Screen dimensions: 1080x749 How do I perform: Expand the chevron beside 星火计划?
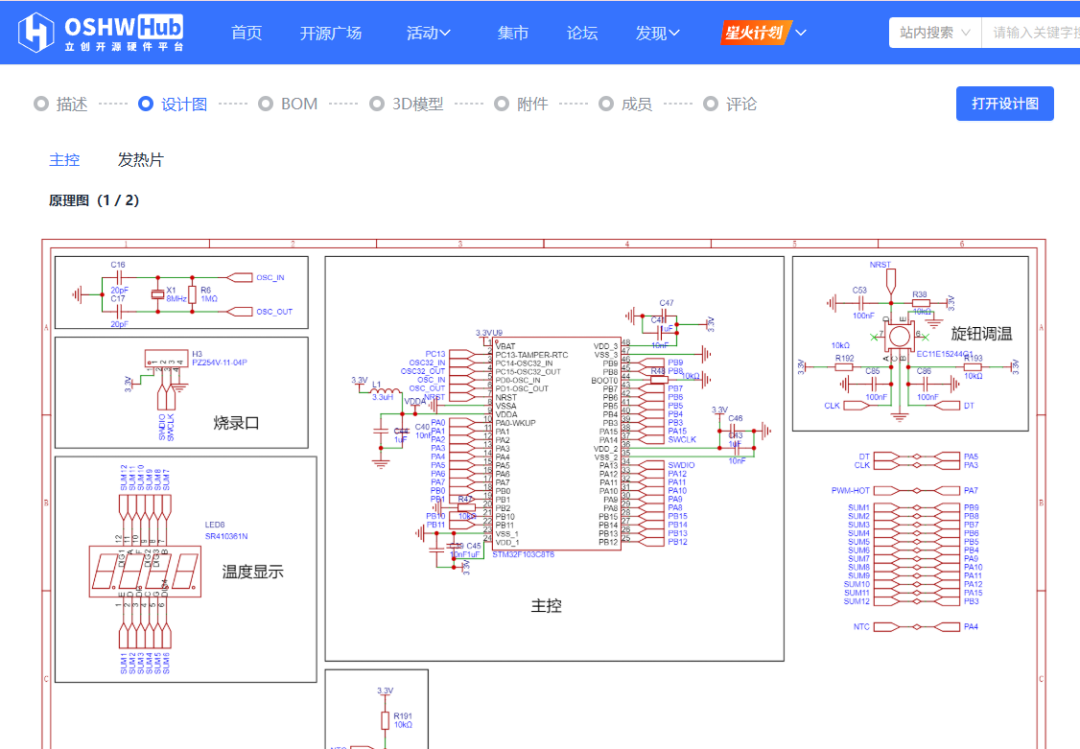point(801,32)
